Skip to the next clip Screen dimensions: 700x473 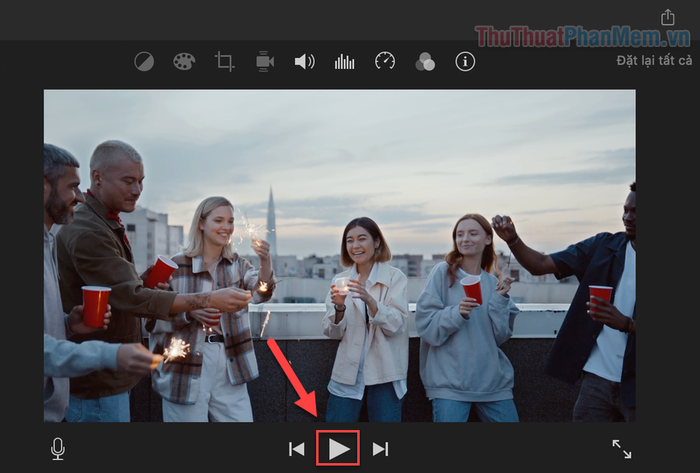[380, 449]
